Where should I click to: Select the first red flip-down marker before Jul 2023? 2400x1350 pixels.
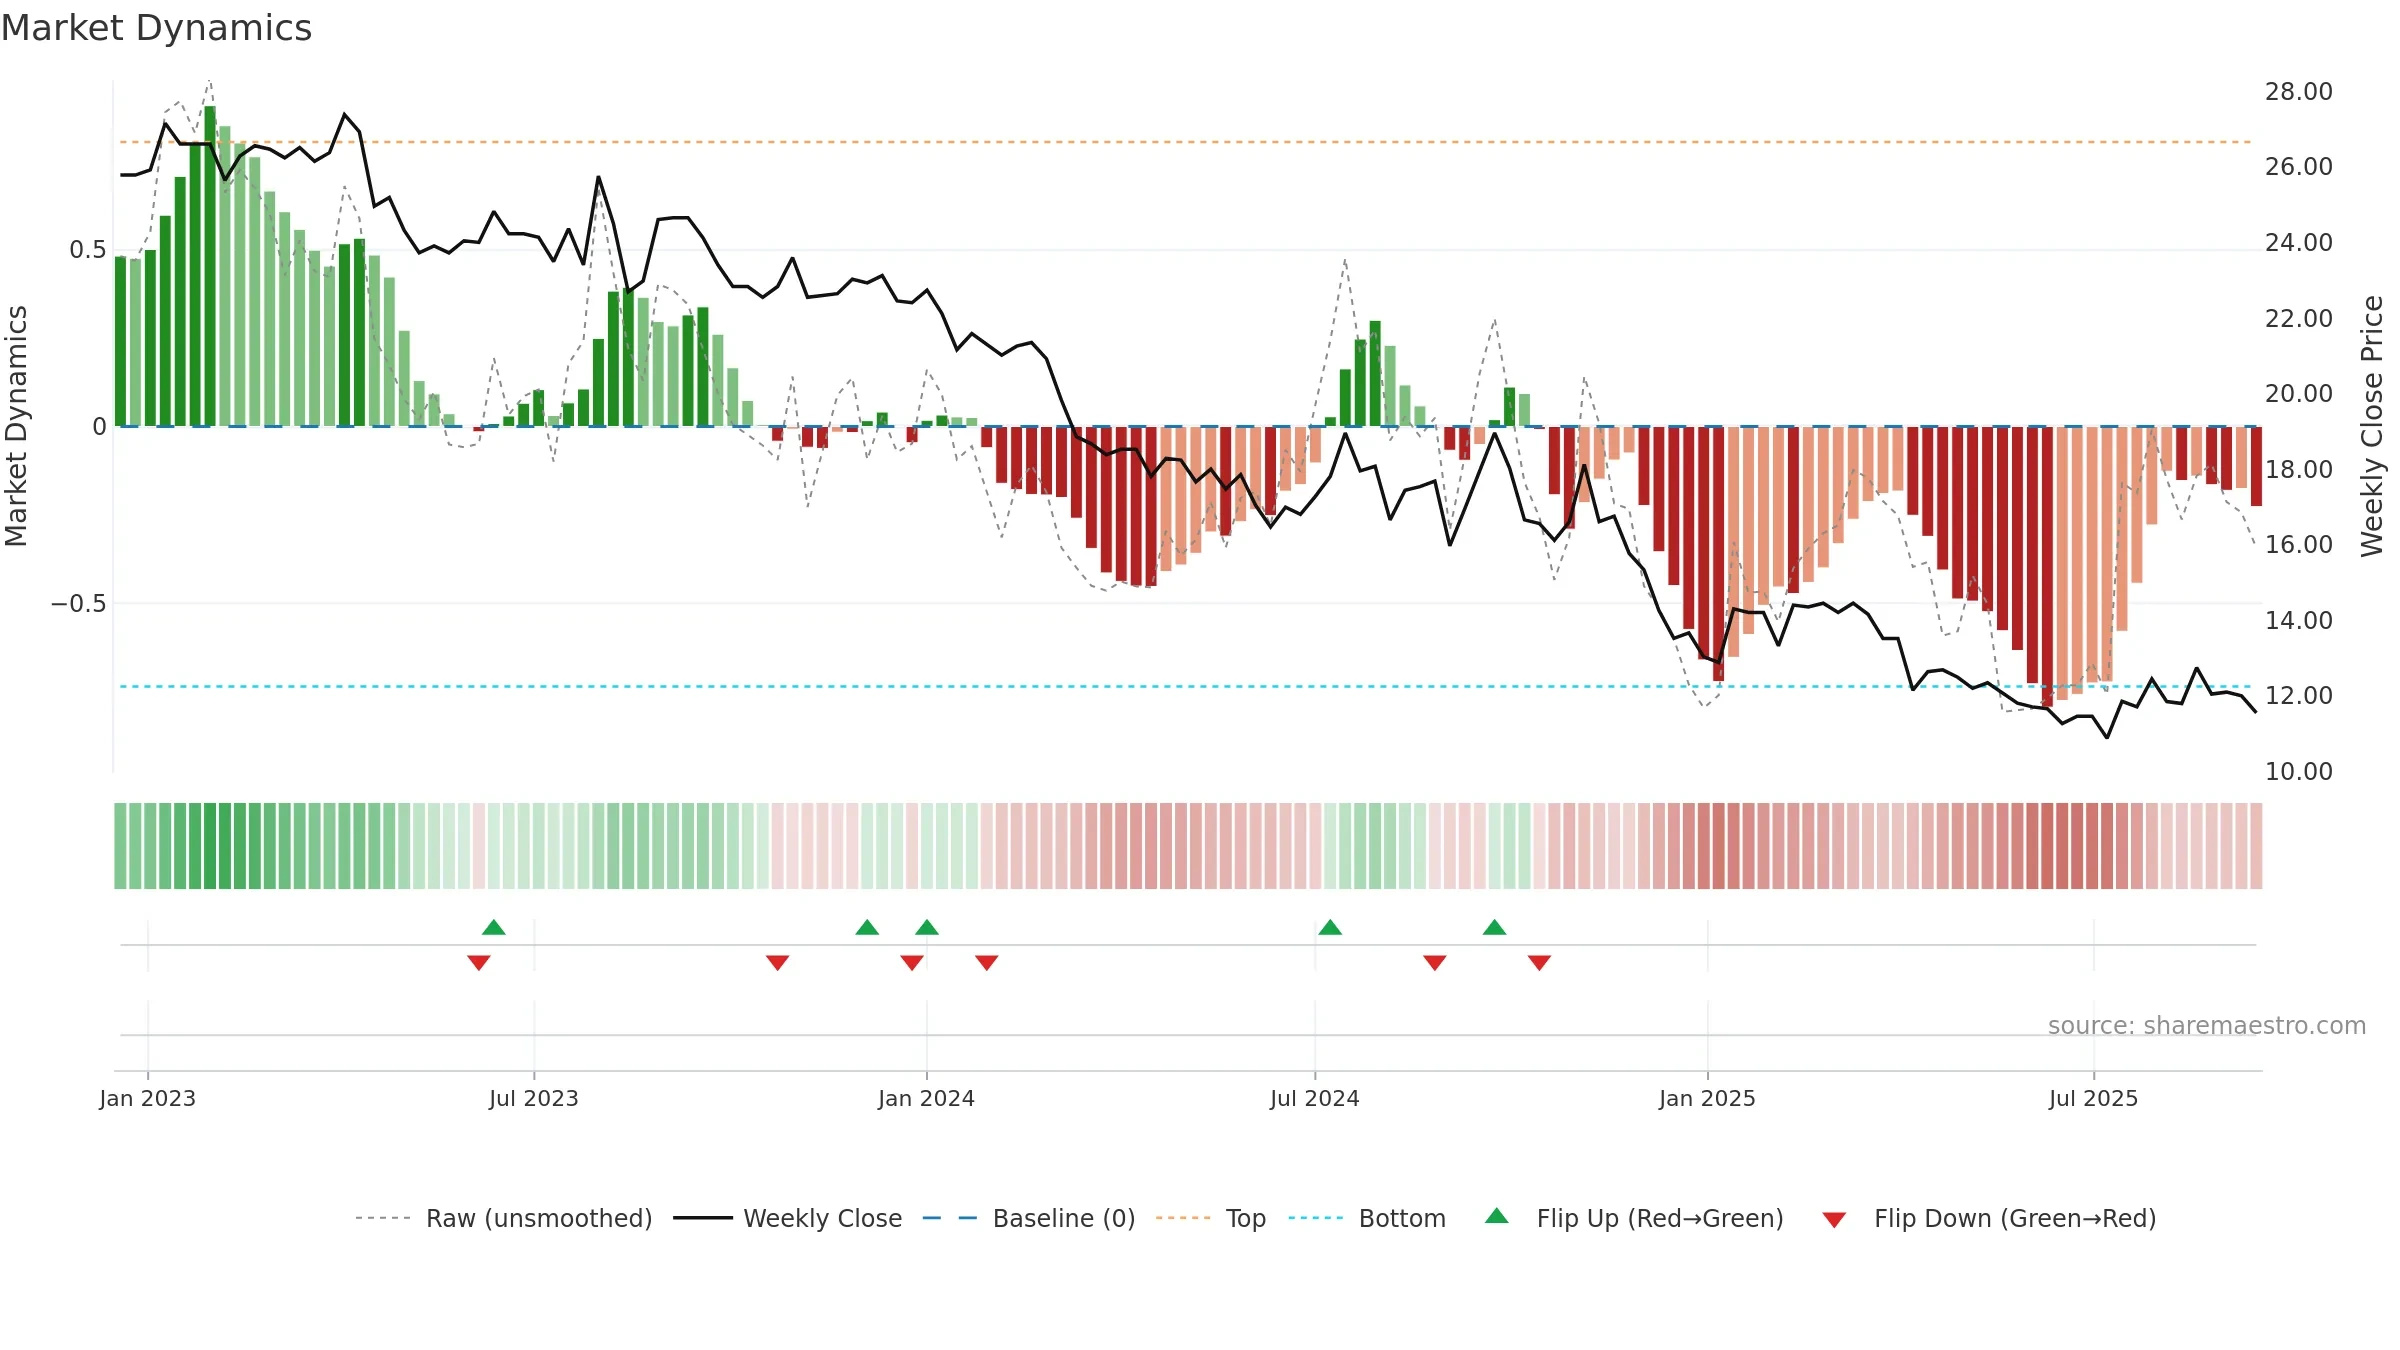(479, 963)
